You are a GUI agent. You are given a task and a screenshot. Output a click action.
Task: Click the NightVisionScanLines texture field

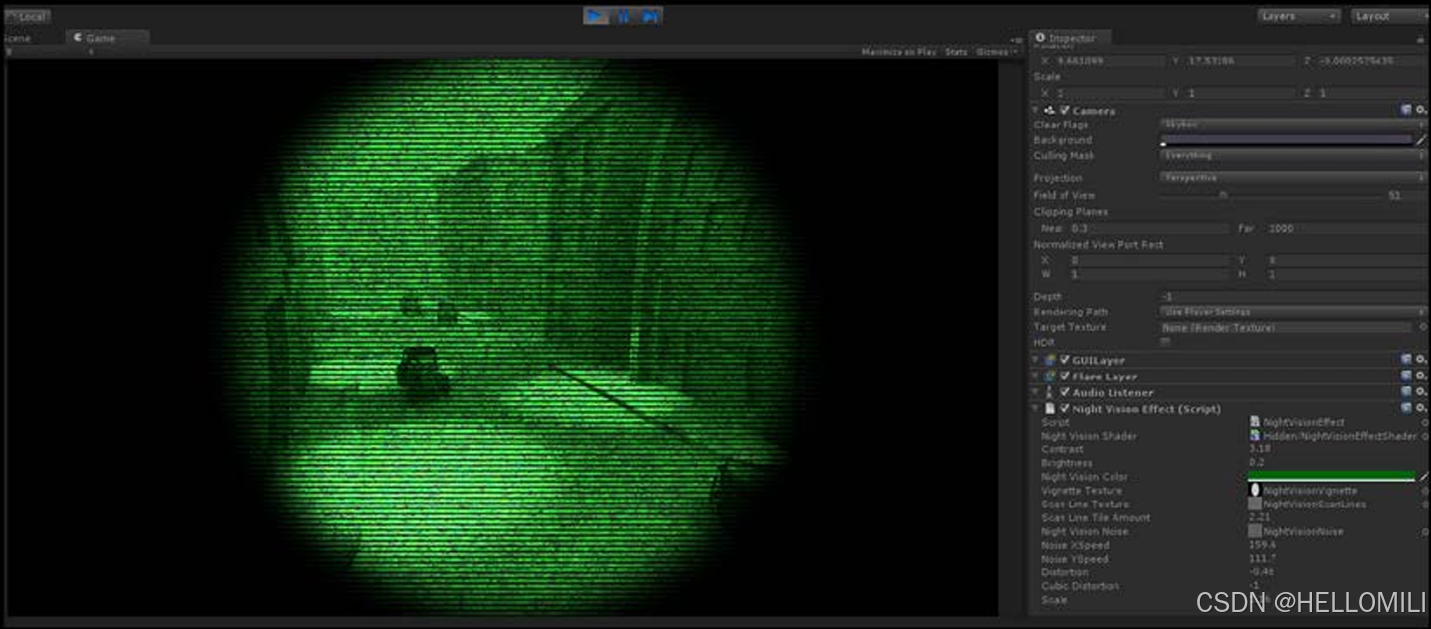click(x=1307, y=504)
